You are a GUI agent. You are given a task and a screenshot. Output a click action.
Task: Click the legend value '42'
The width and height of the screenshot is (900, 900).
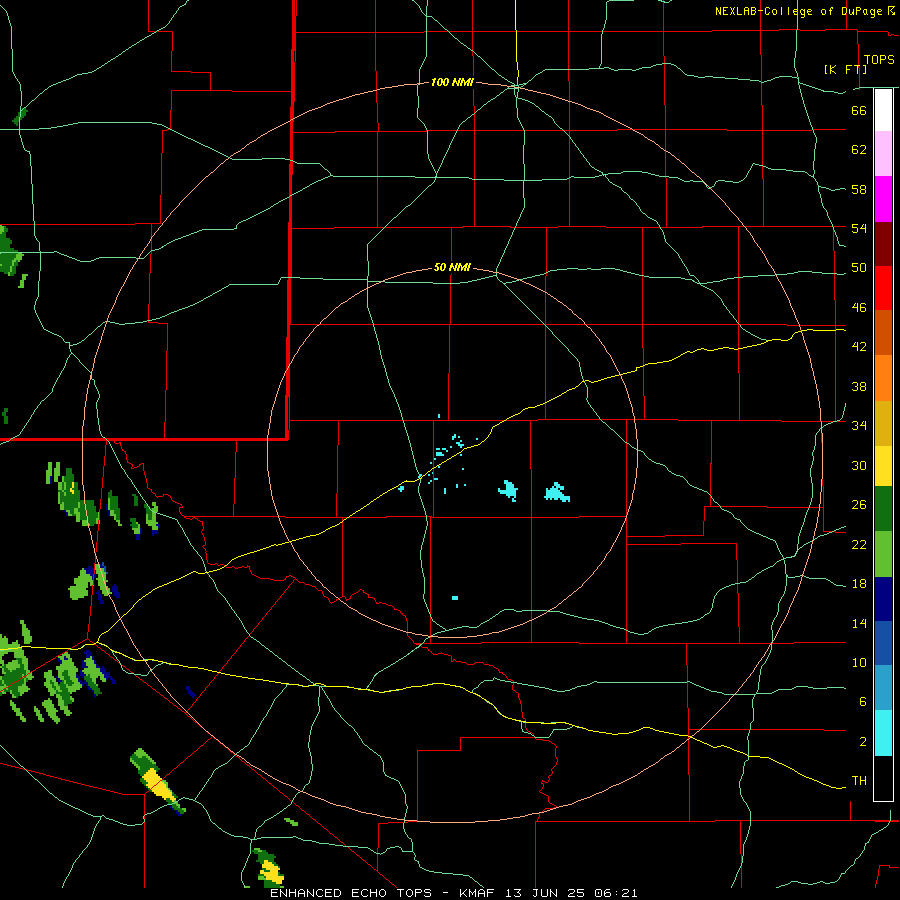(x=859, y=347)
